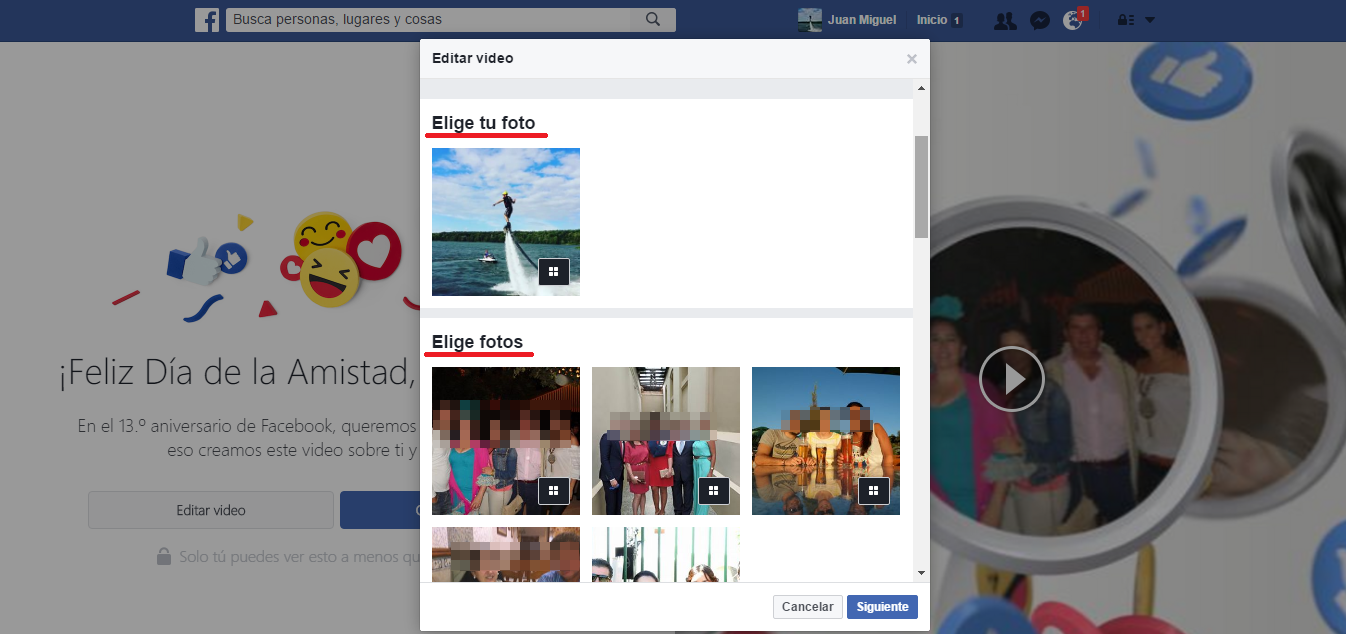Screen dimensions: 1346x634
Task: Go to Inicio in top bar
Action: point(931,20)
